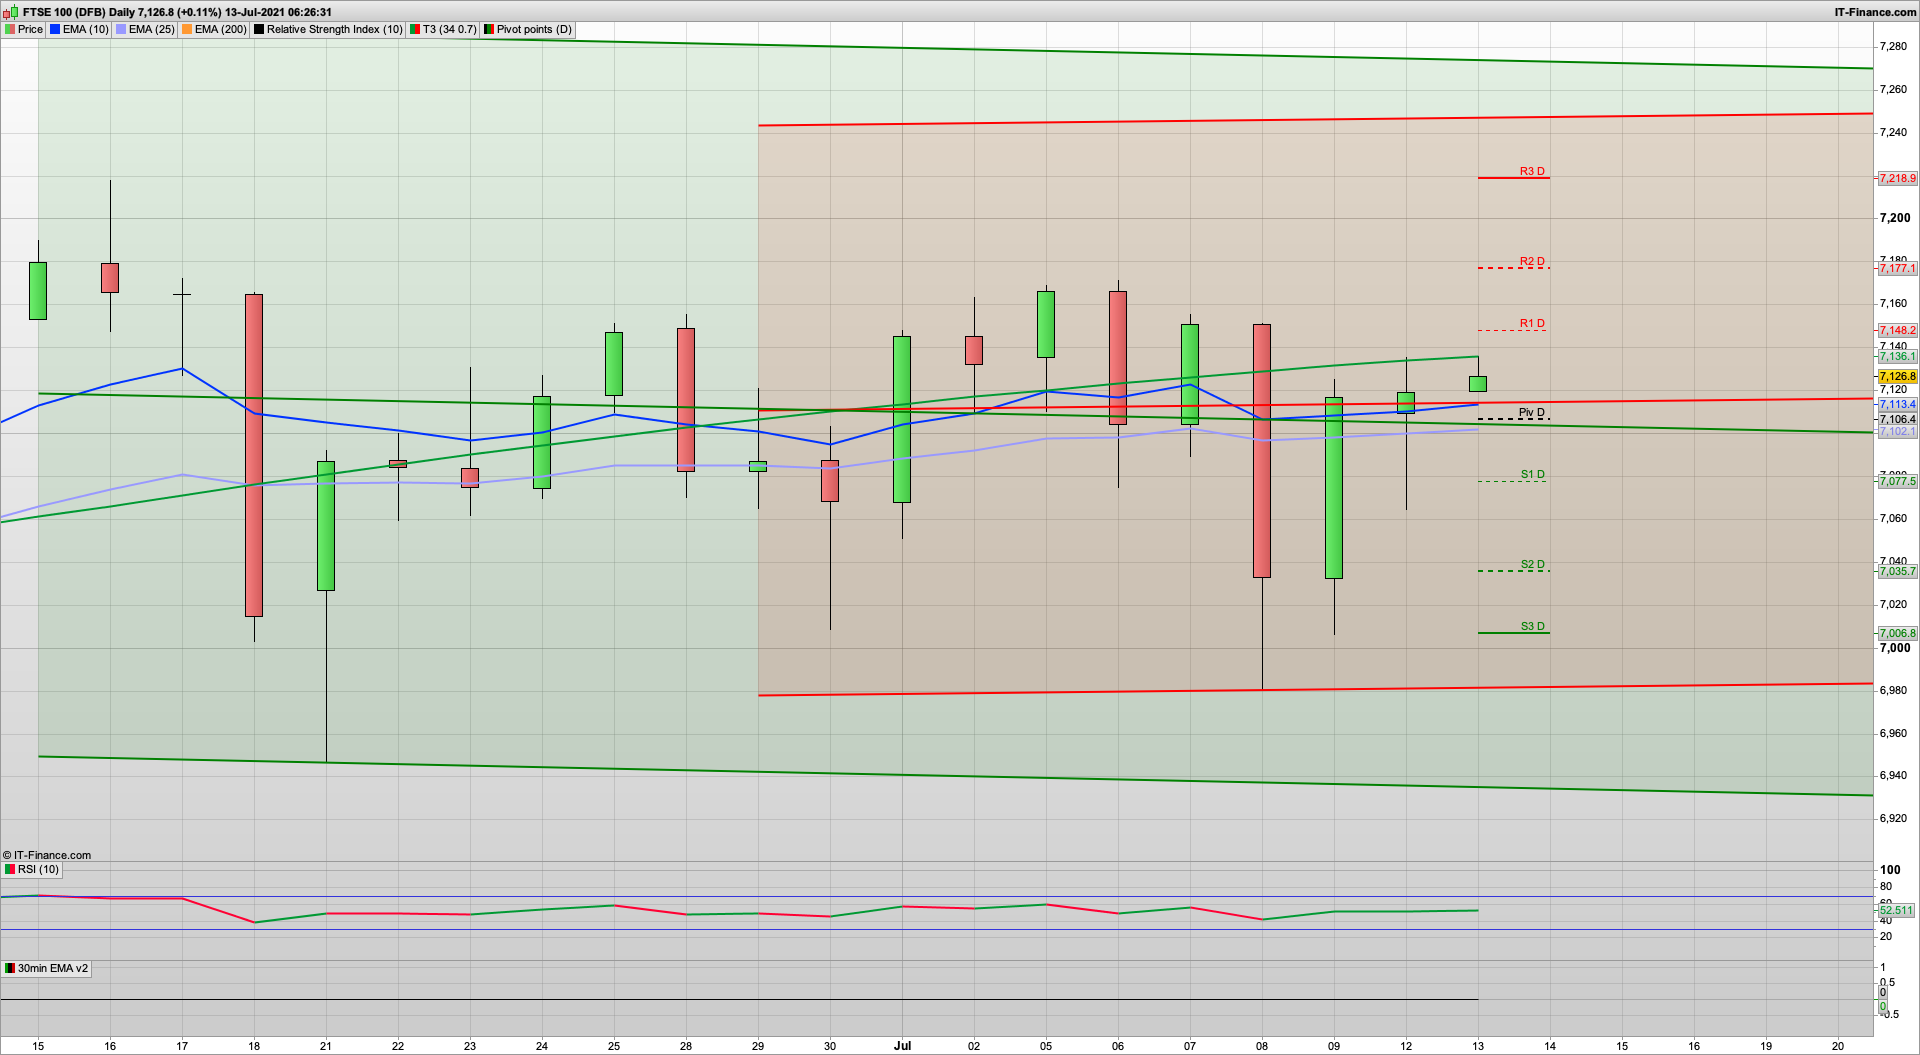Toggle the Pivot points (D) indicator
1920x1055 pixels.
pyautogui.click(x=488, y=30)
